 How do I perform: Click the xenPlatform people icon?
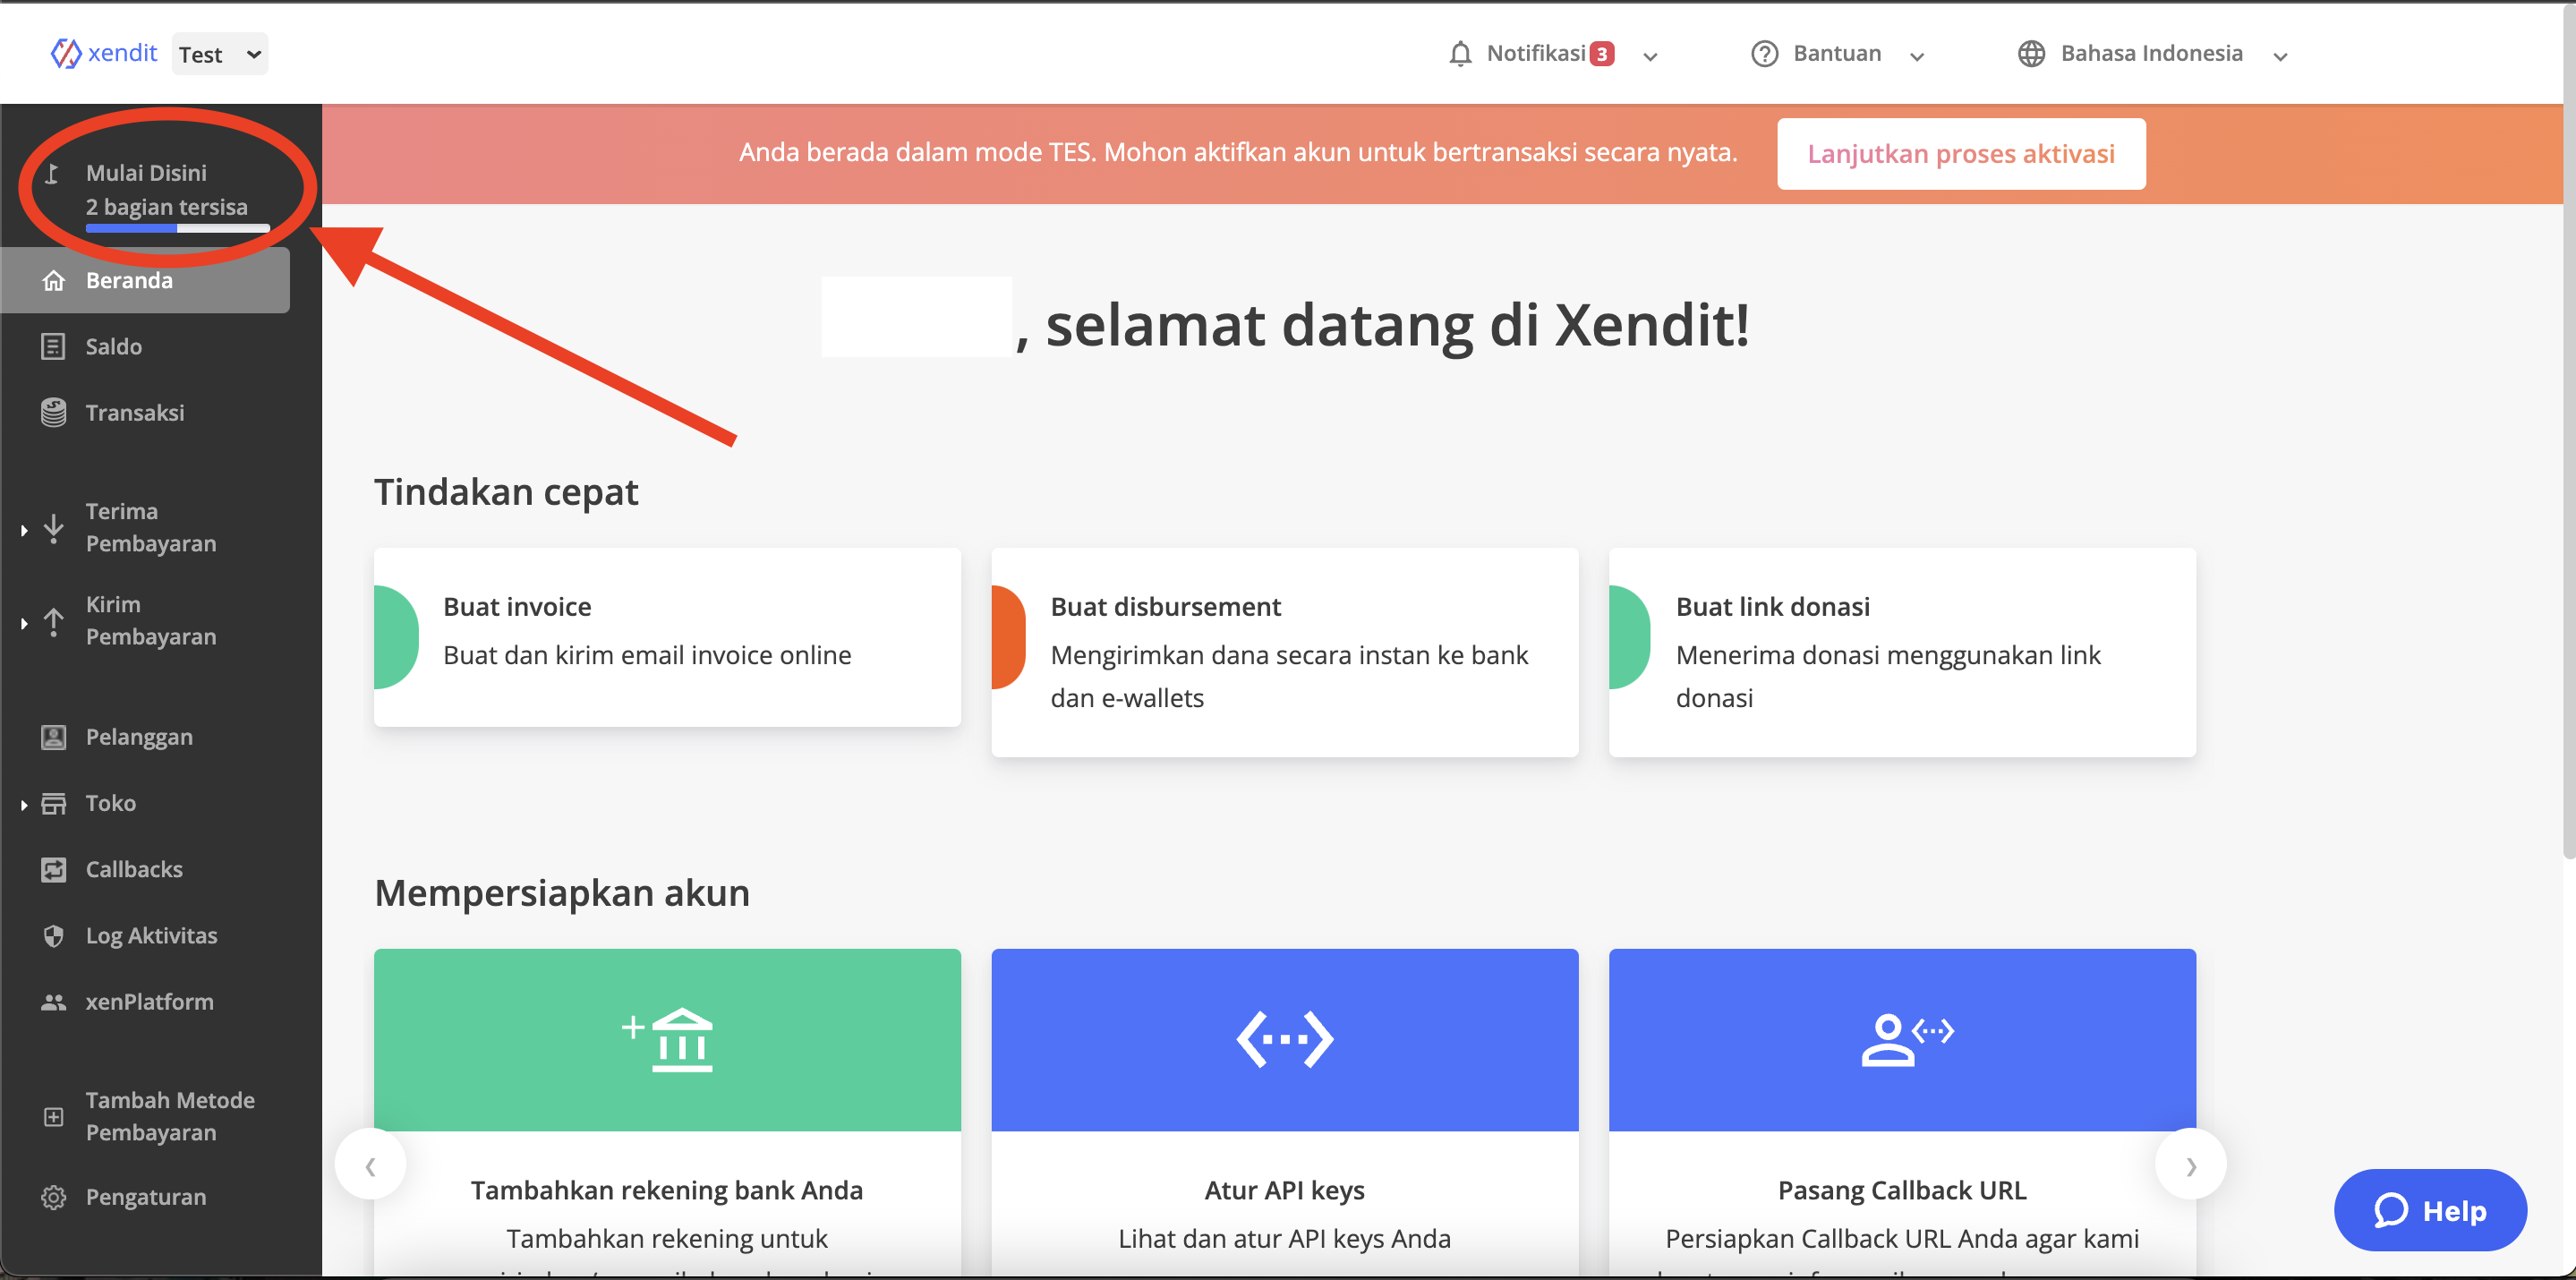pos(54,1002)
